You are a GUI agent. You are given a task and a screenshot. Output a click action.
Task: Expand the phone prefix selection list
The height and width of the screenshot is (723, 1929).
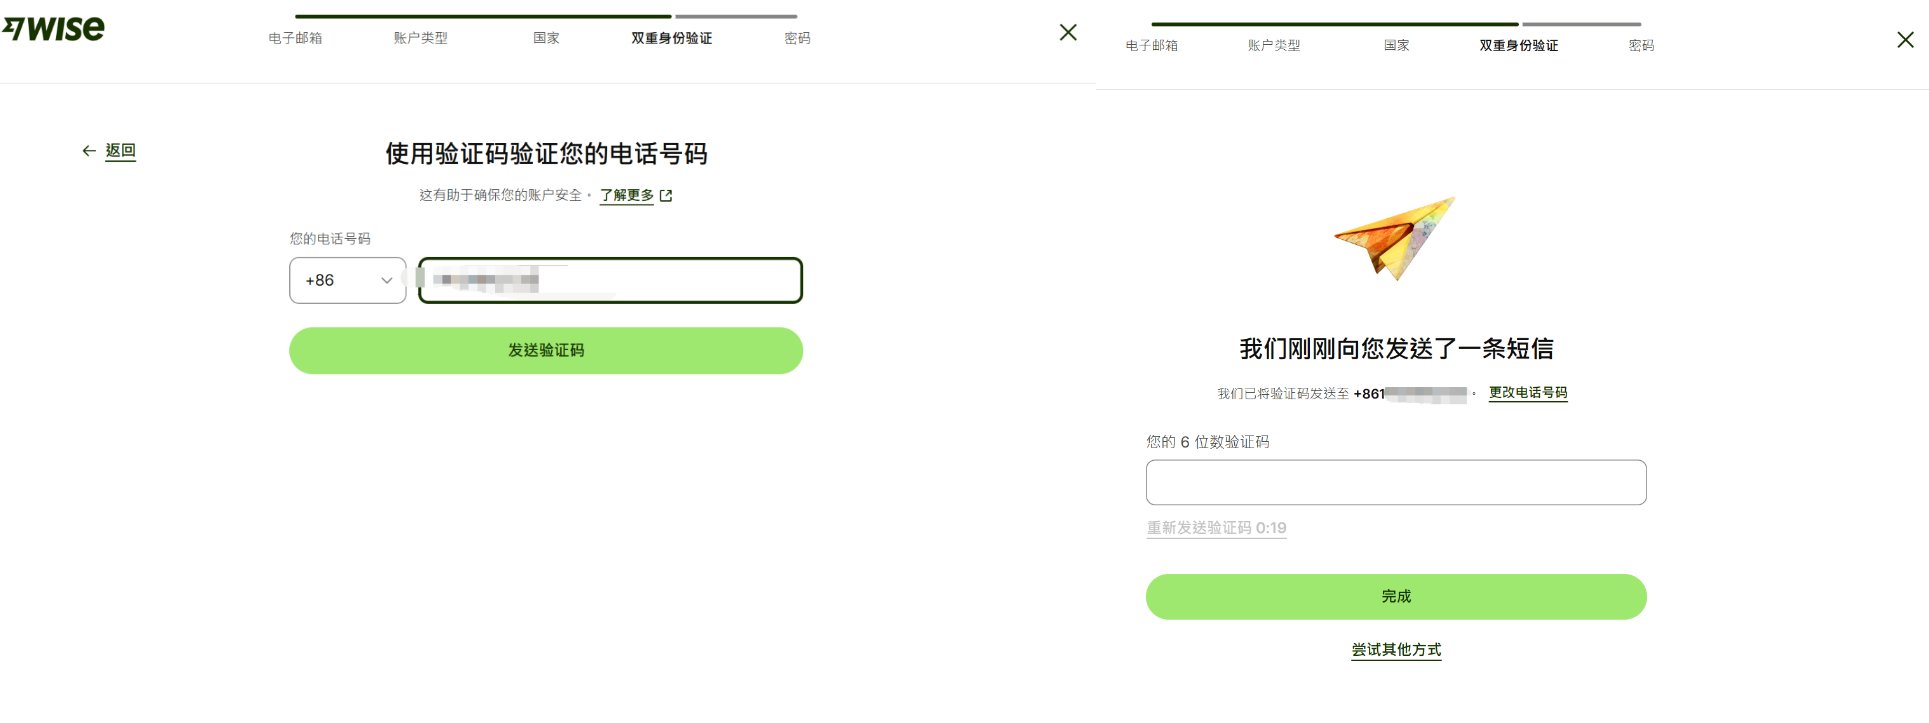[x=347, y=280]
